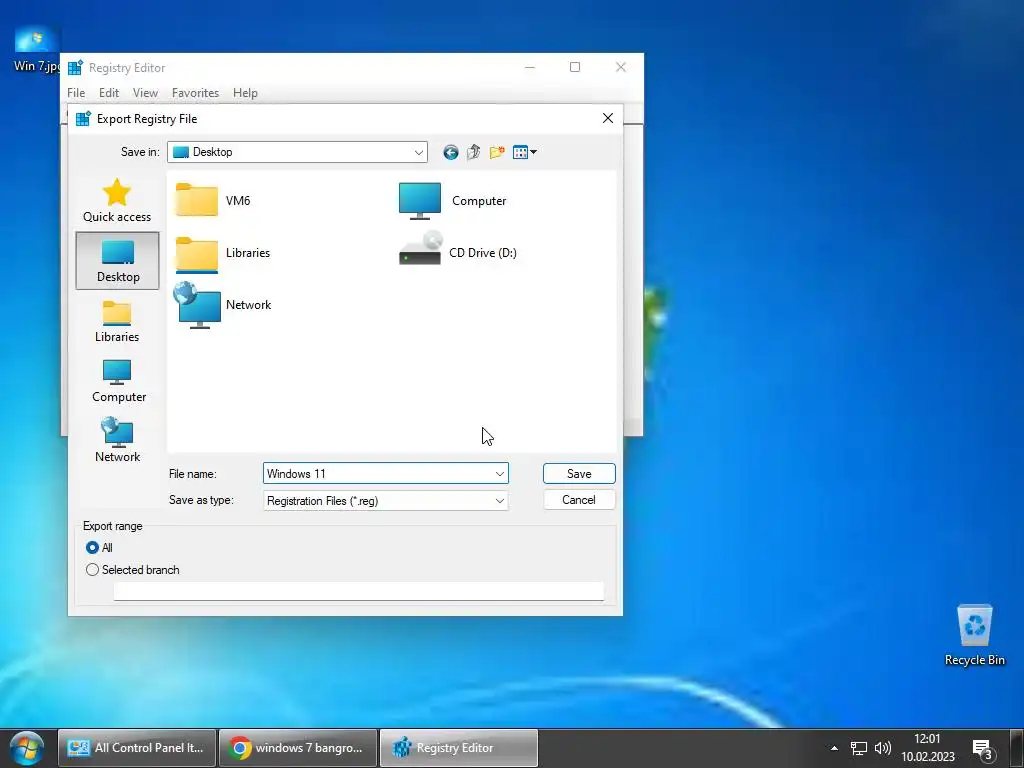Select Network item in file list

pos(223,305)
